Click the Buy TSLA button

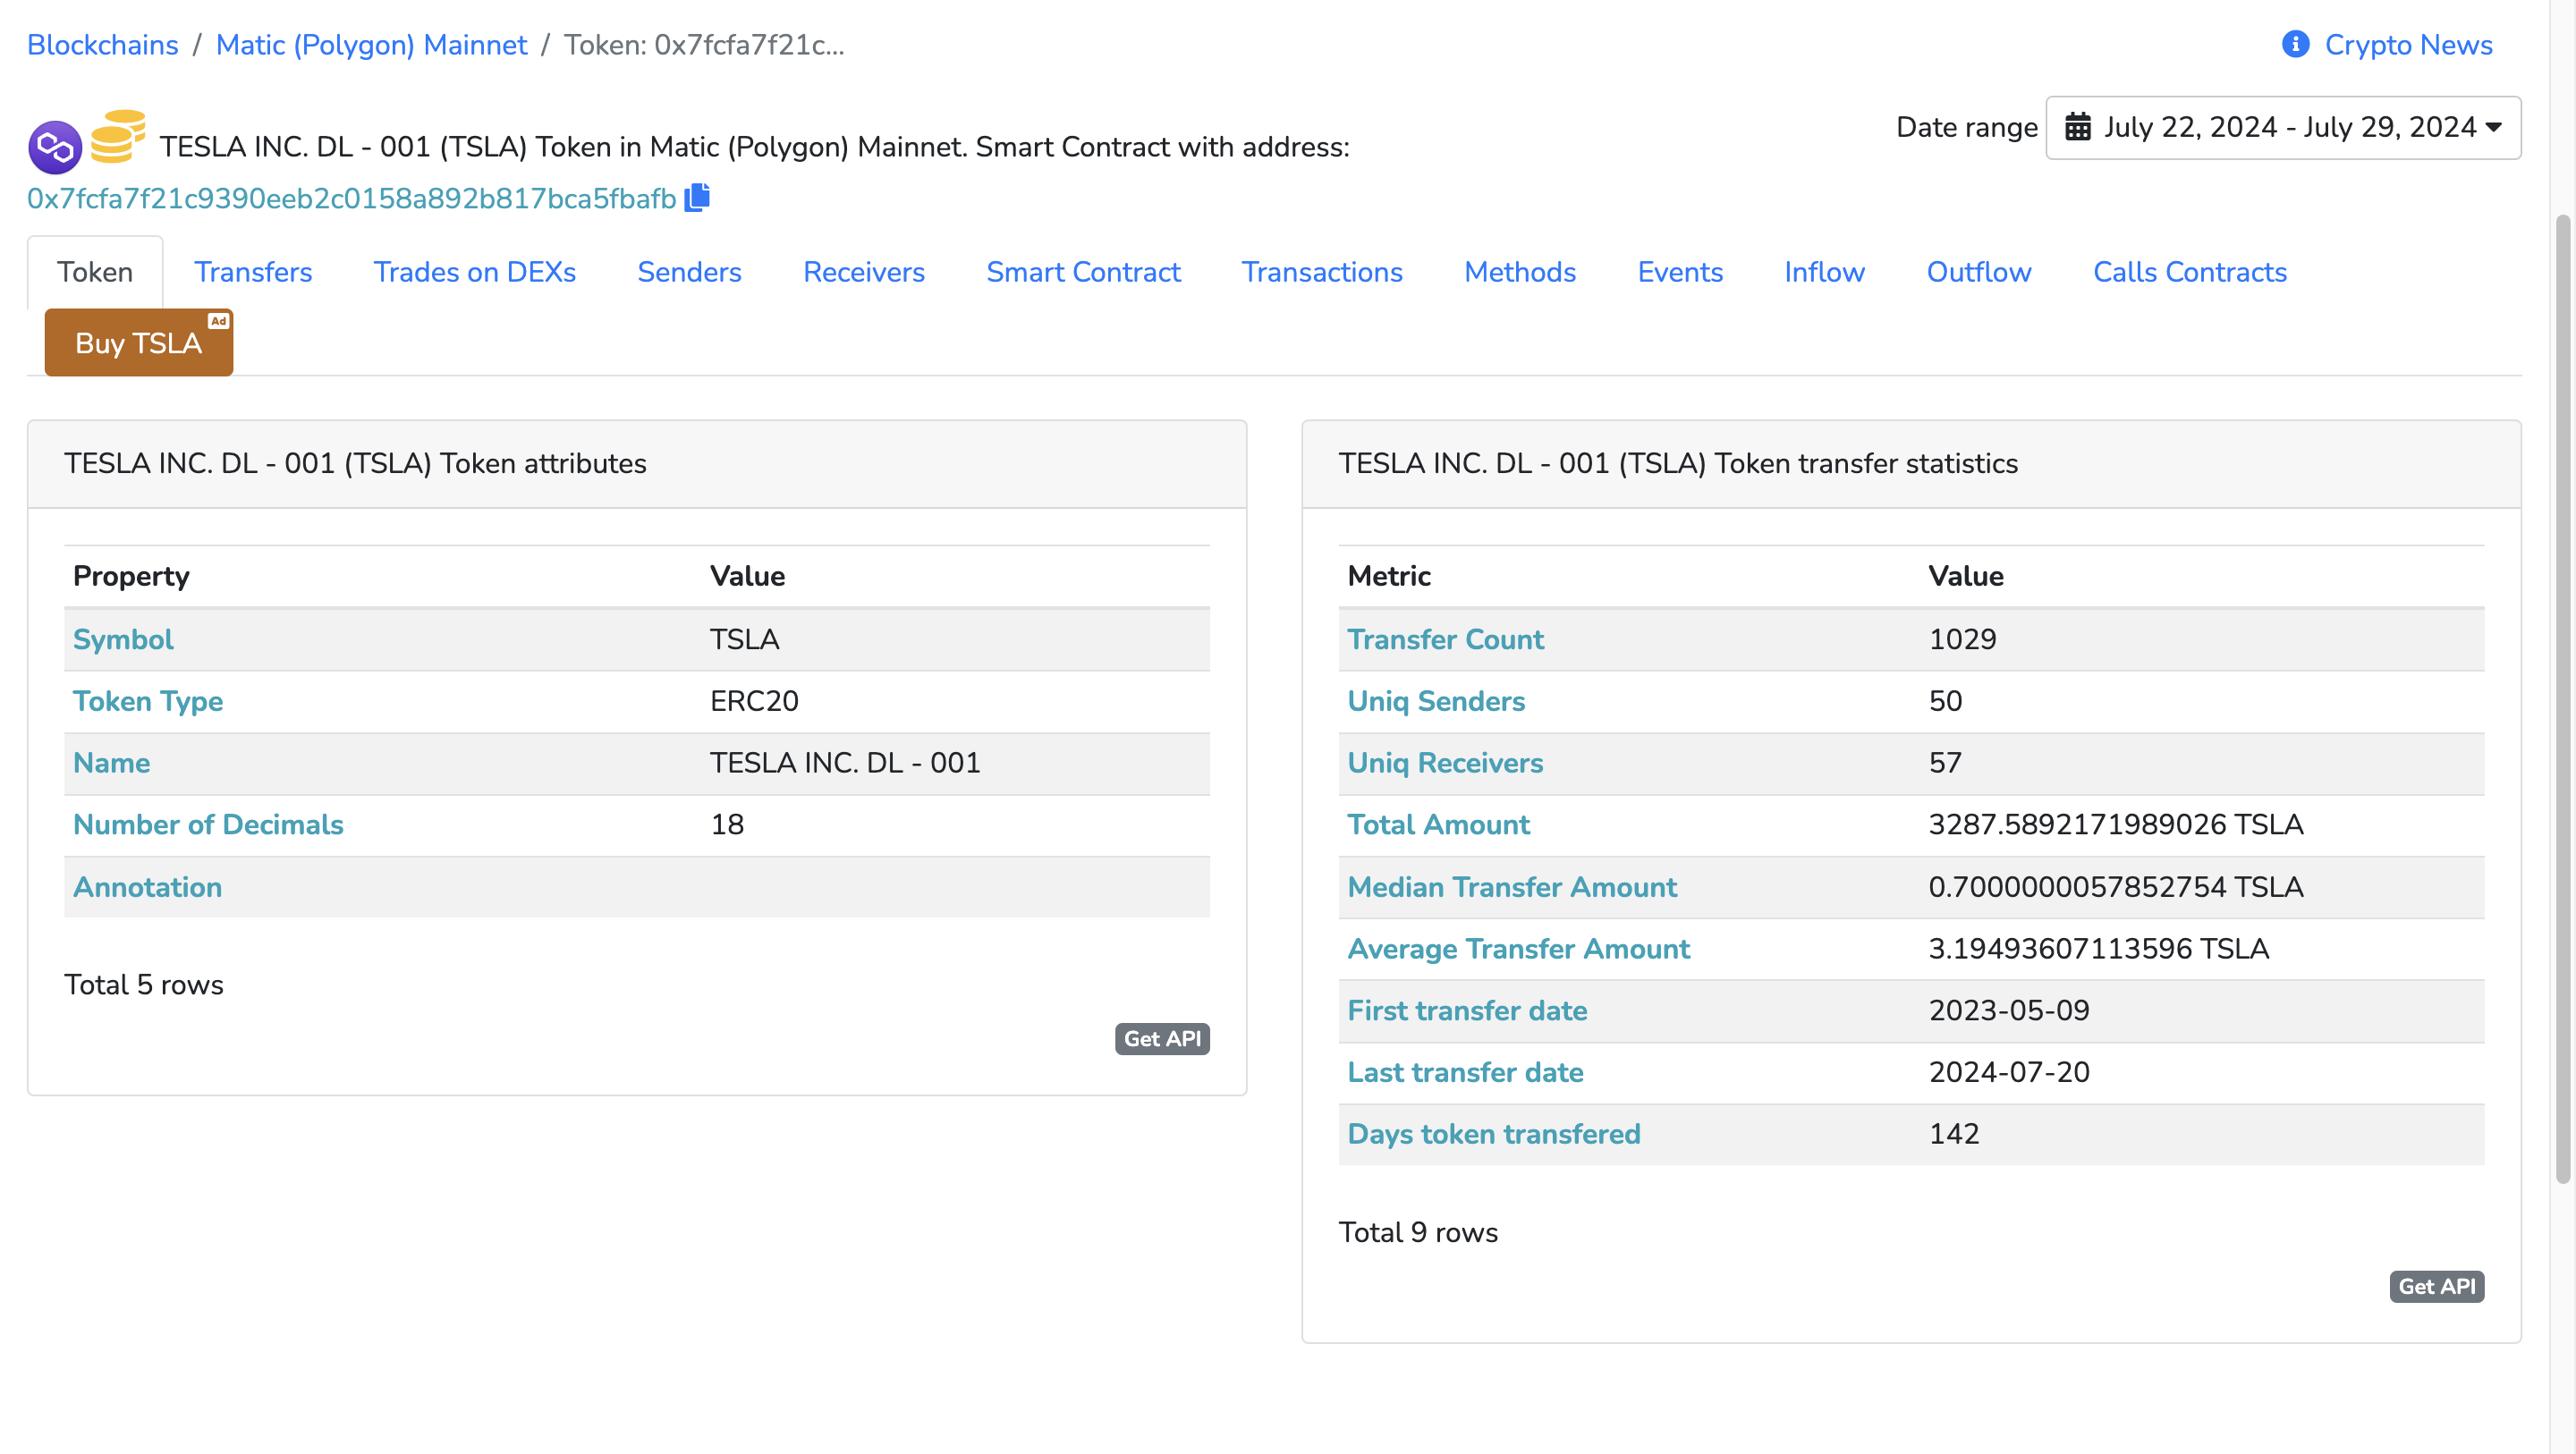(x=139, y=343)
